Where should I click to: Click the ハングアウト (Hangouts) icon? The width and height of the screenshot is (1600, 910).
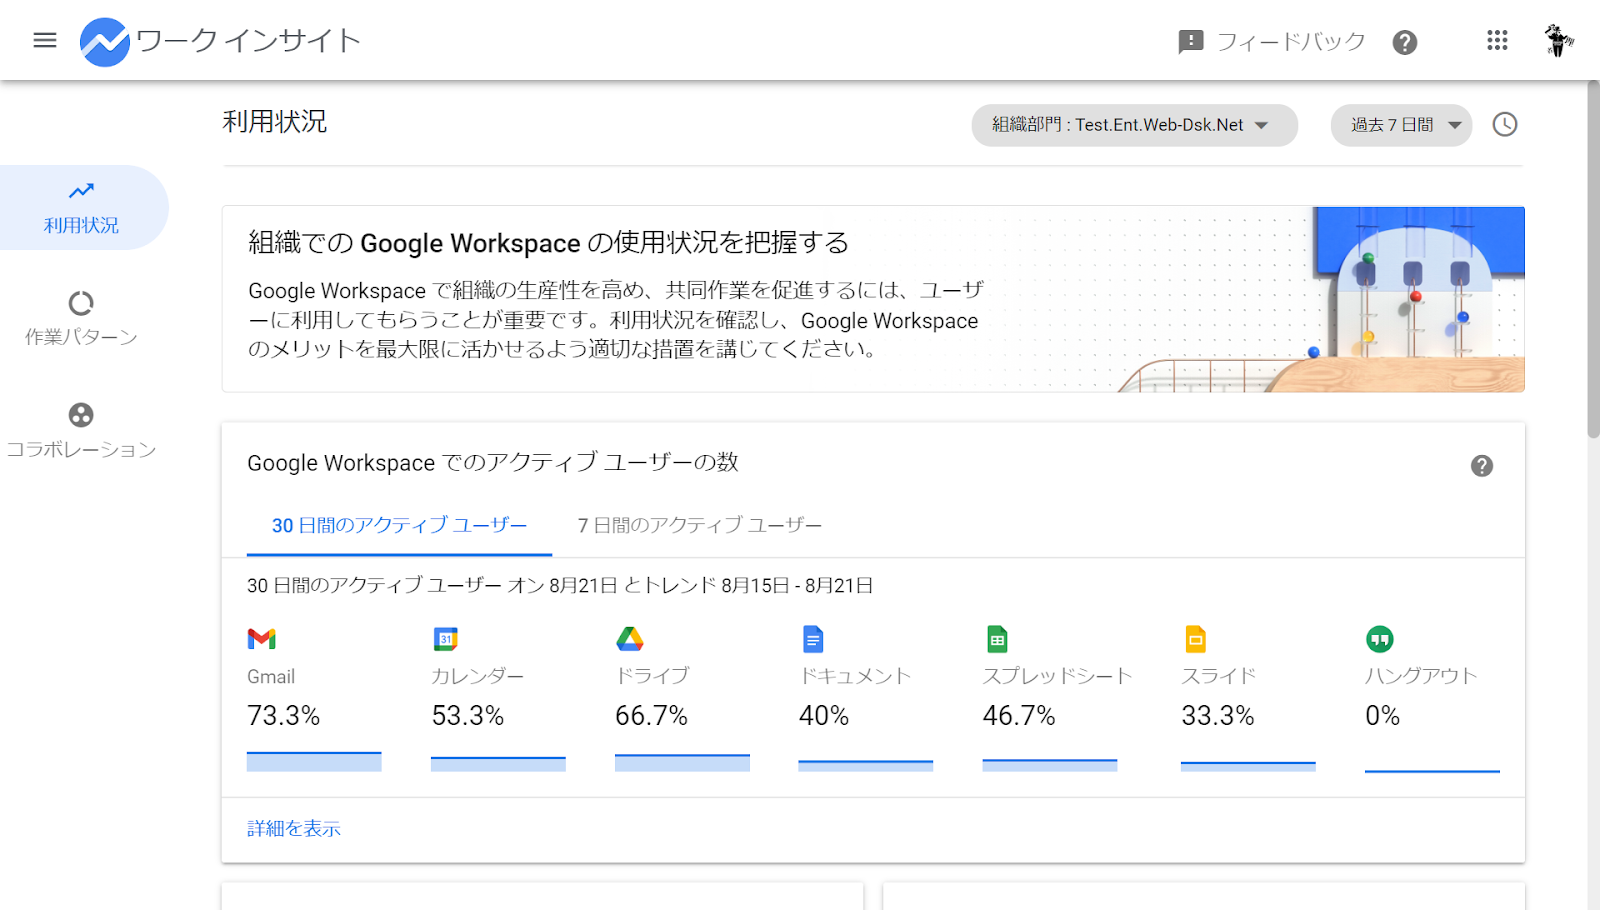[1378, 638]
